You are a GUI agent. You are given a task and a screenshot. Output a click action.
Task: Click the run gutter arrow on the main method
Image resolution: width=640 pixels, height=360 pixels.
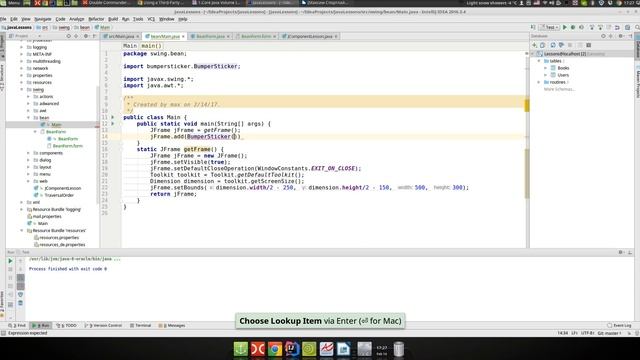tap(113, 123)
